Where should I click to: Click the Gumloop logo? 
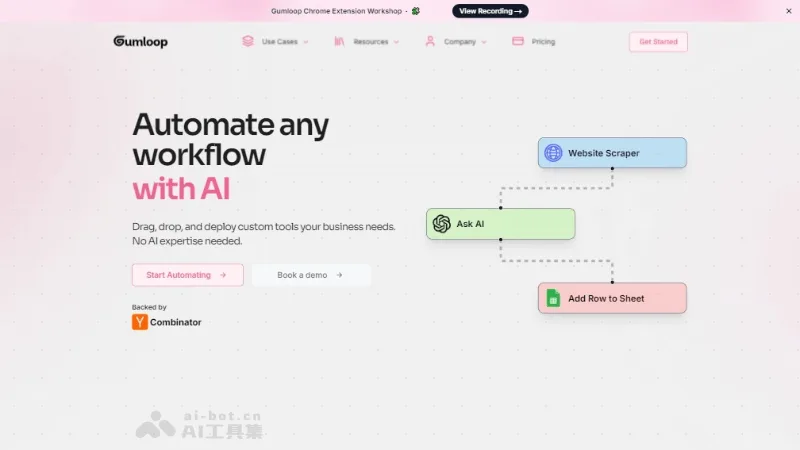[x=140, y=41]
